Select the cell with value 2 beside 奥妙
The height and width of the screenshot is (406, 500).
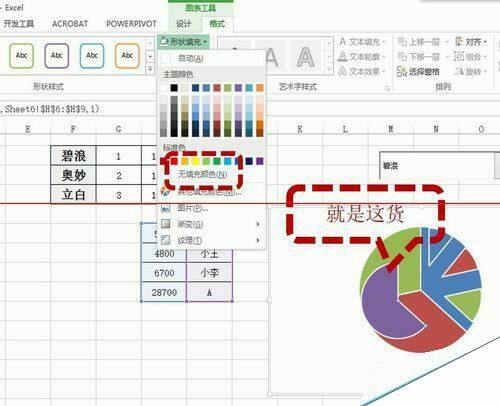(119, 175)
